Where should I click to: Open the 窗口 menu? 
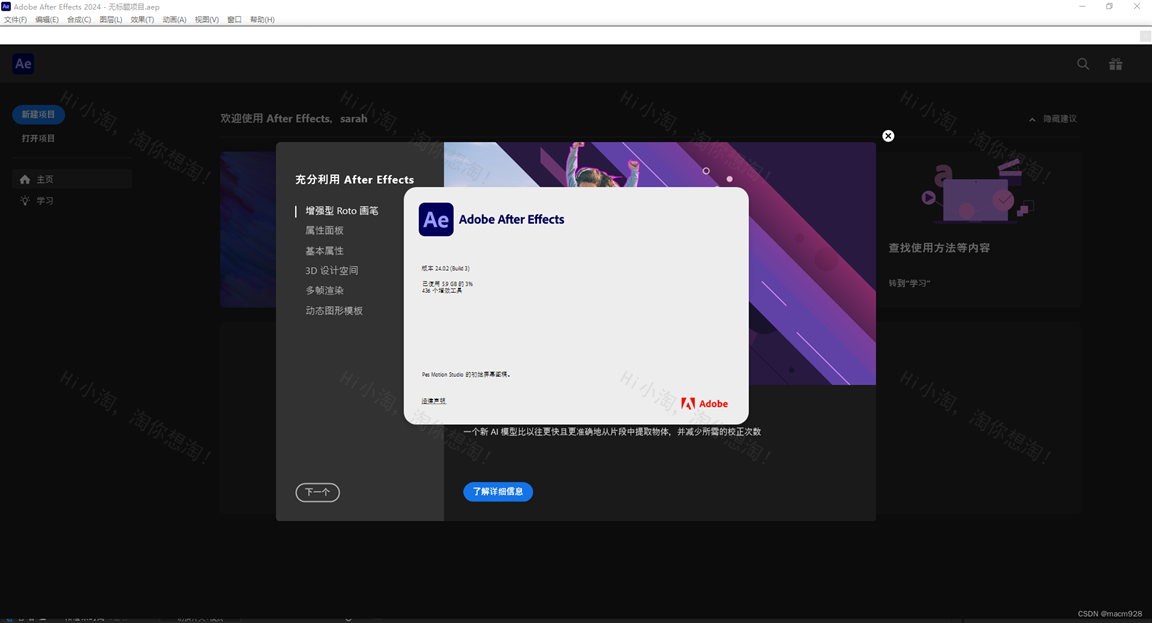pos(234,20)
